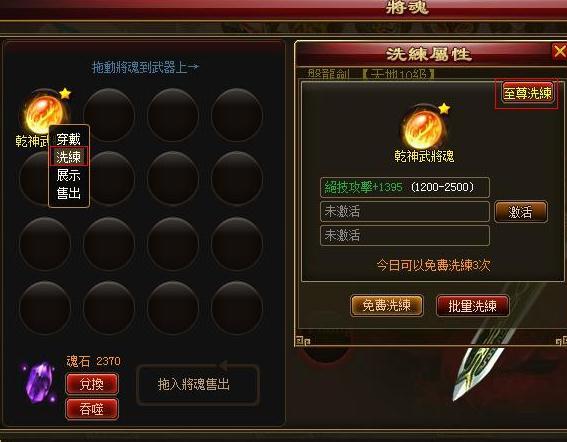Click the 批量洗練 button

click(x=473, y=306)
